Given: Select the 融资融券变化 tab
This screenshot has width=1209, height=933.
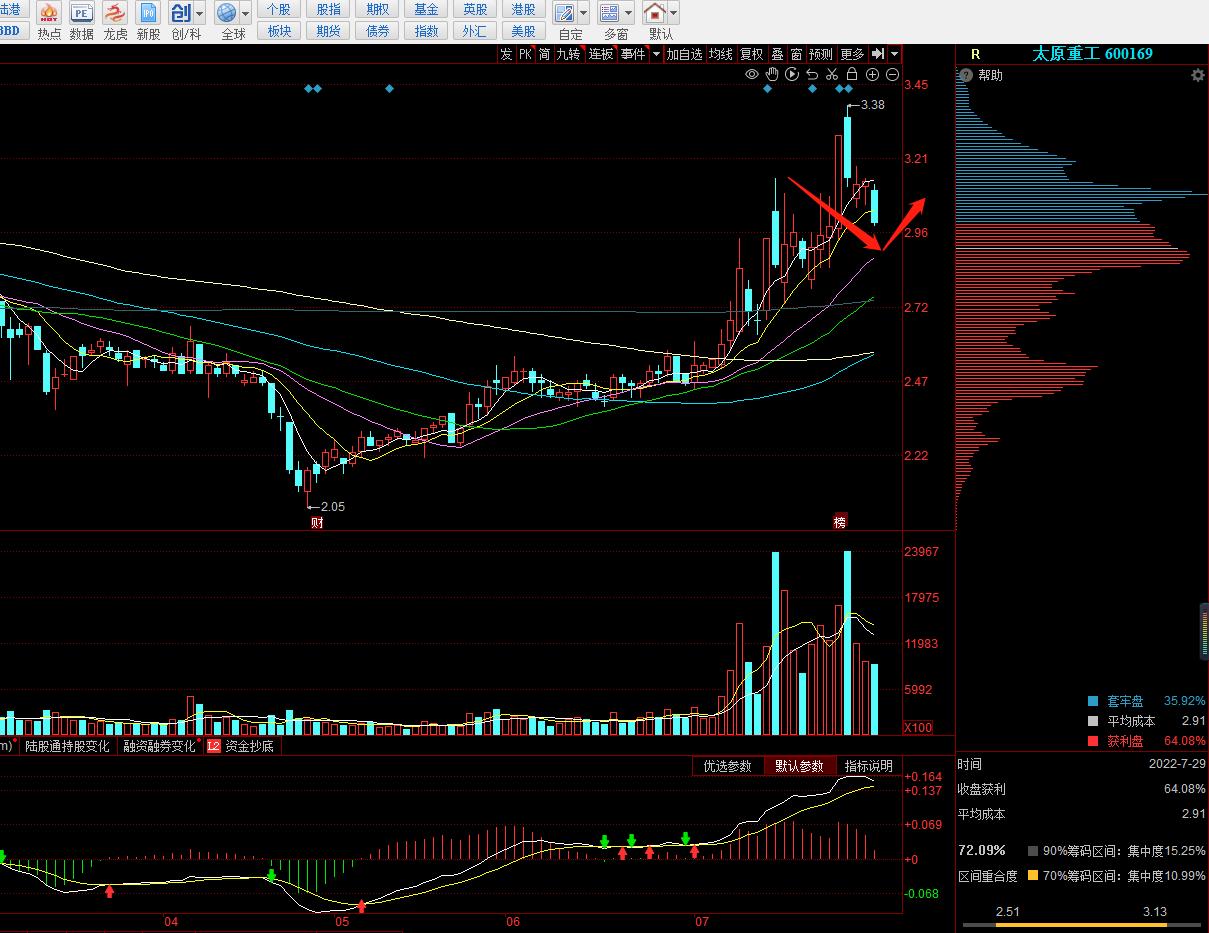Looking at the screenshot, I should point(159,746).
